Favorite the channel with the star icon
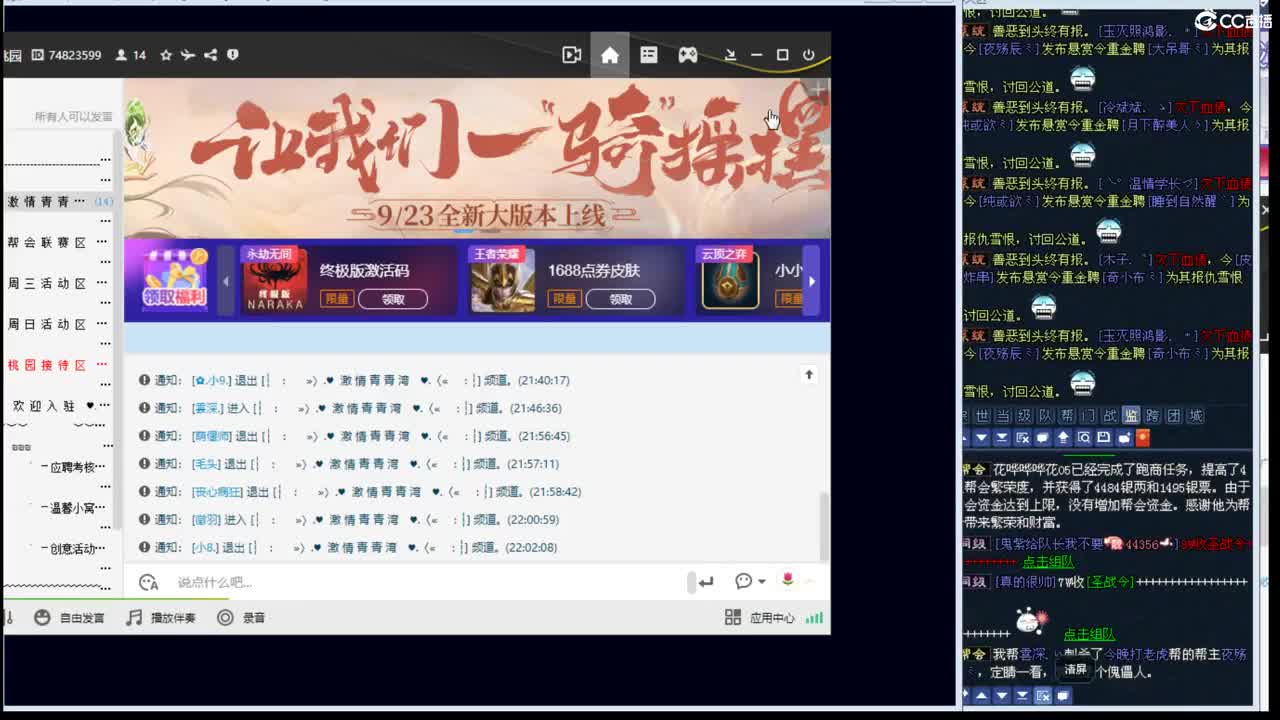Image resolution: width=1280 pixels, height=720 pixels. pos(166,55)
